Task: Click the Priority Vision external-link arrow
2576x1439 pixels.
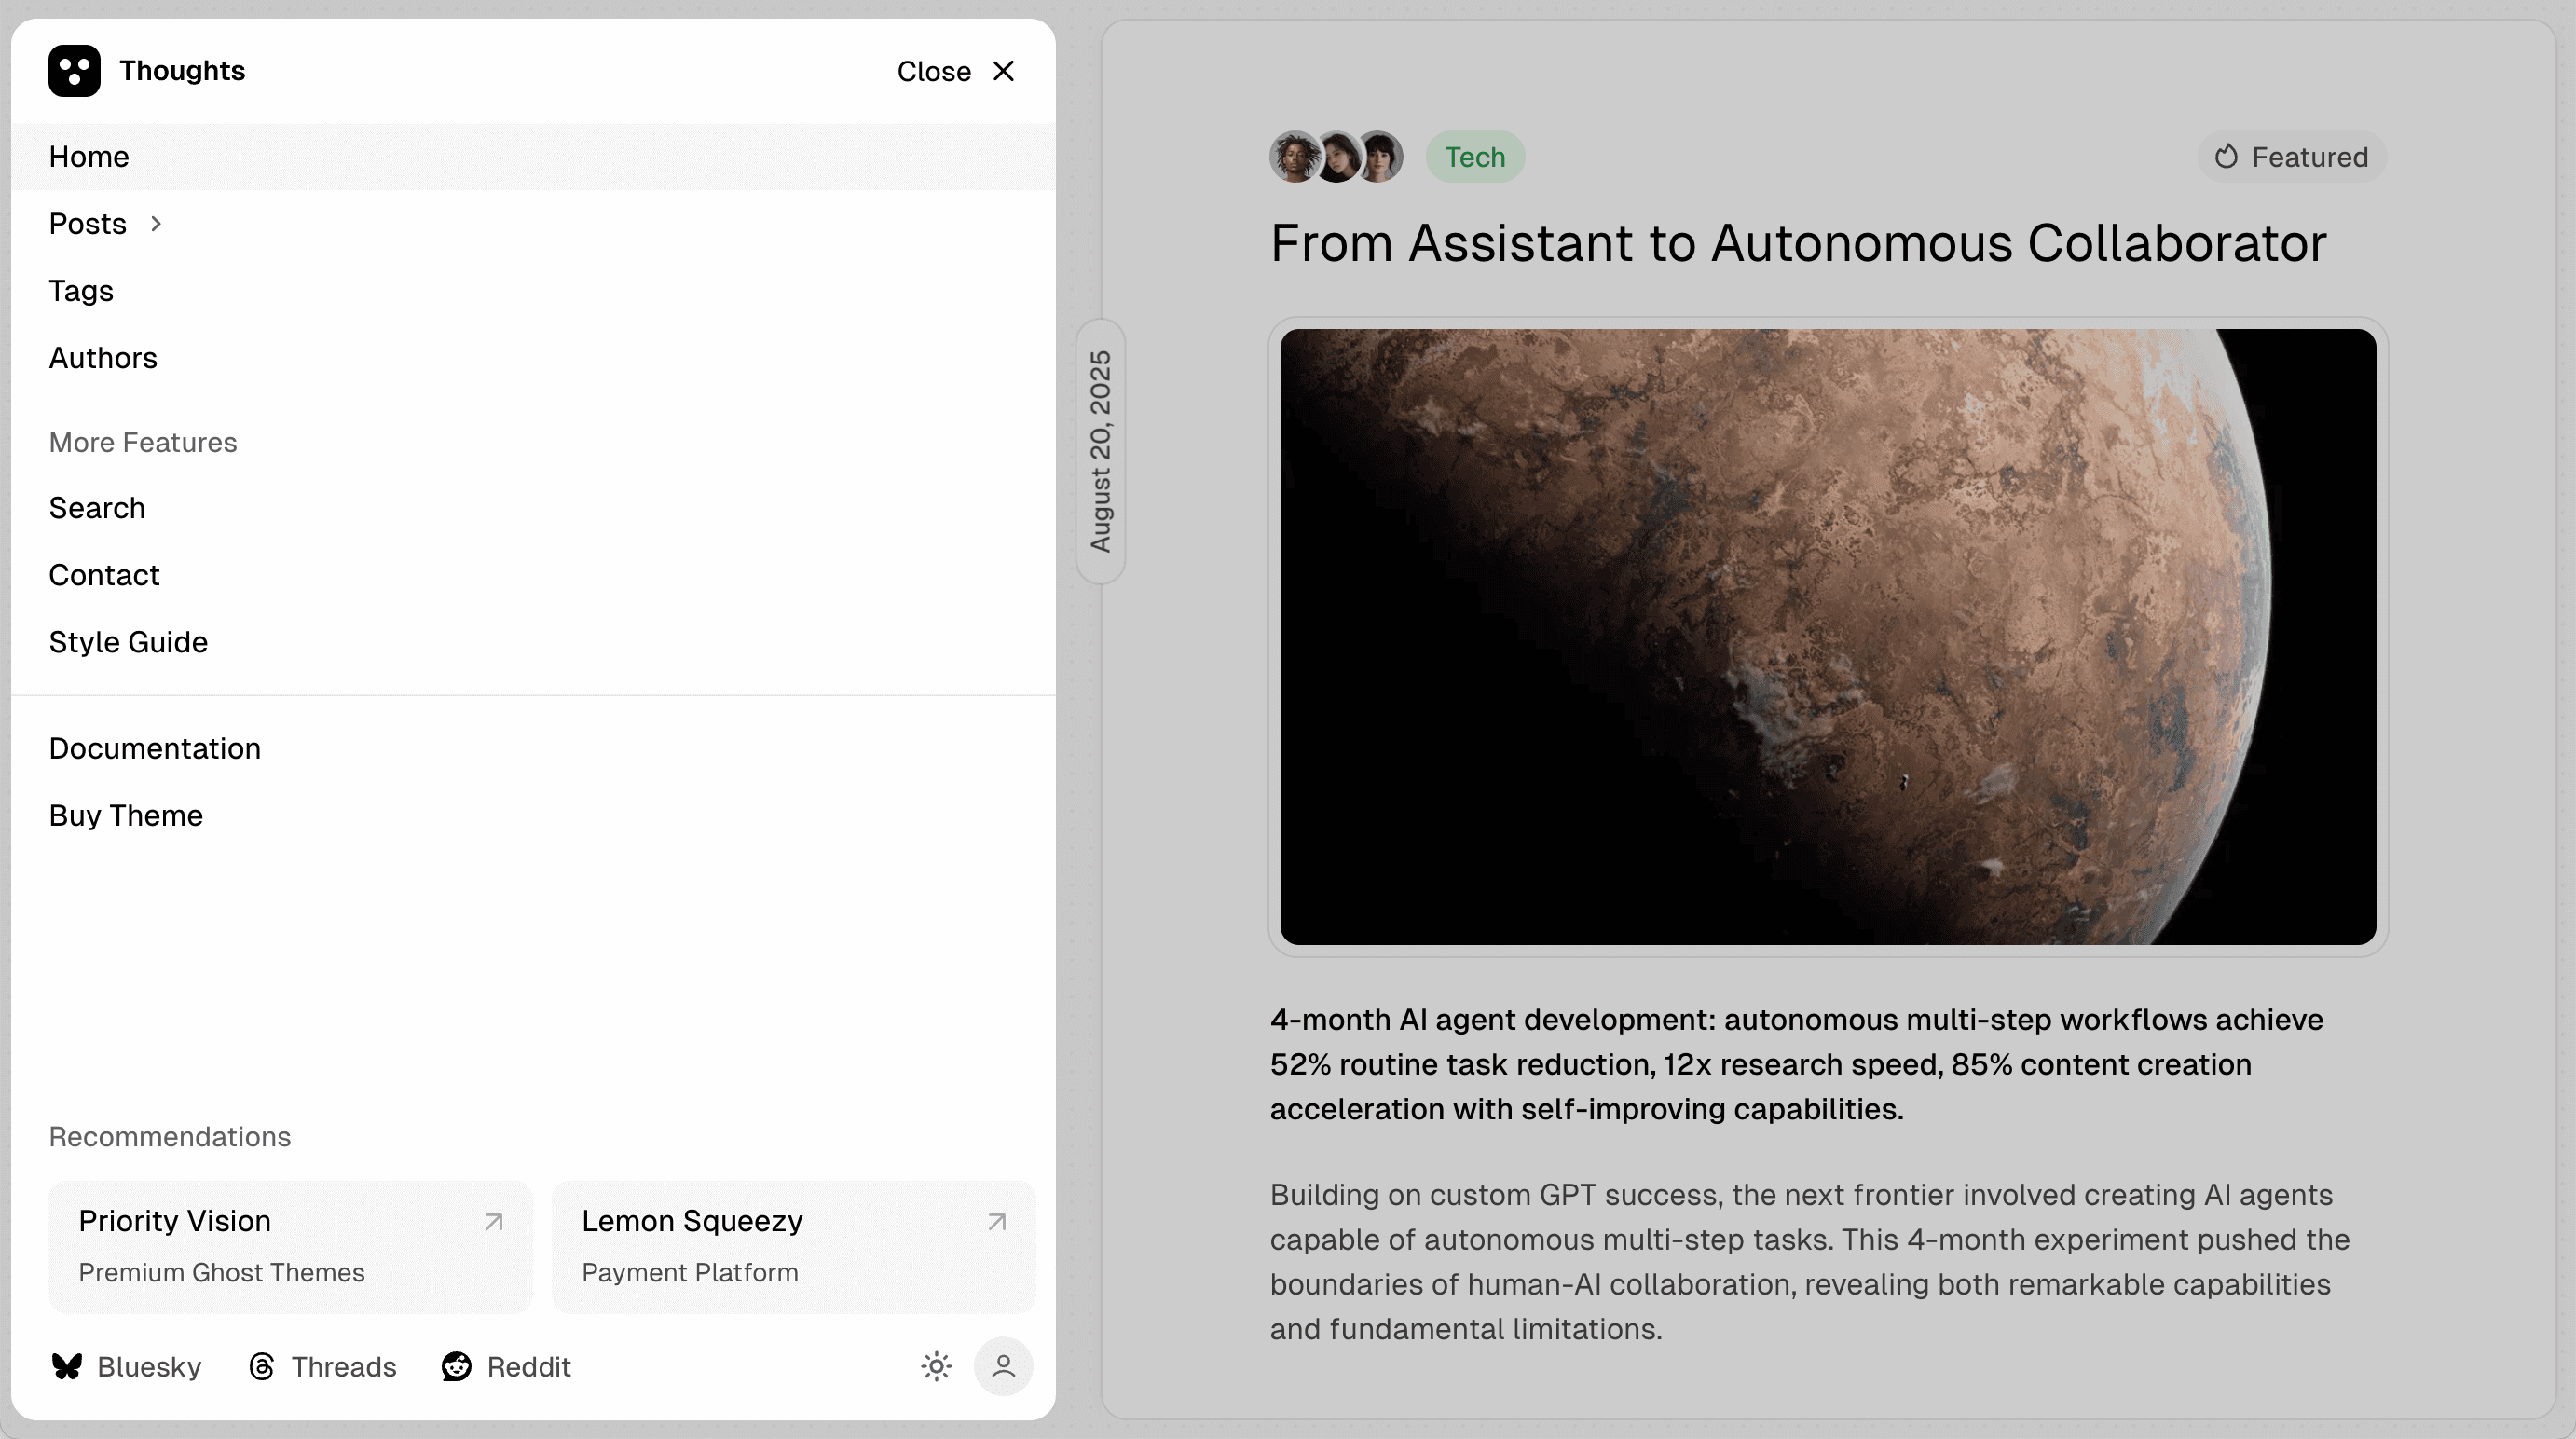Action: pos(493,1222)
